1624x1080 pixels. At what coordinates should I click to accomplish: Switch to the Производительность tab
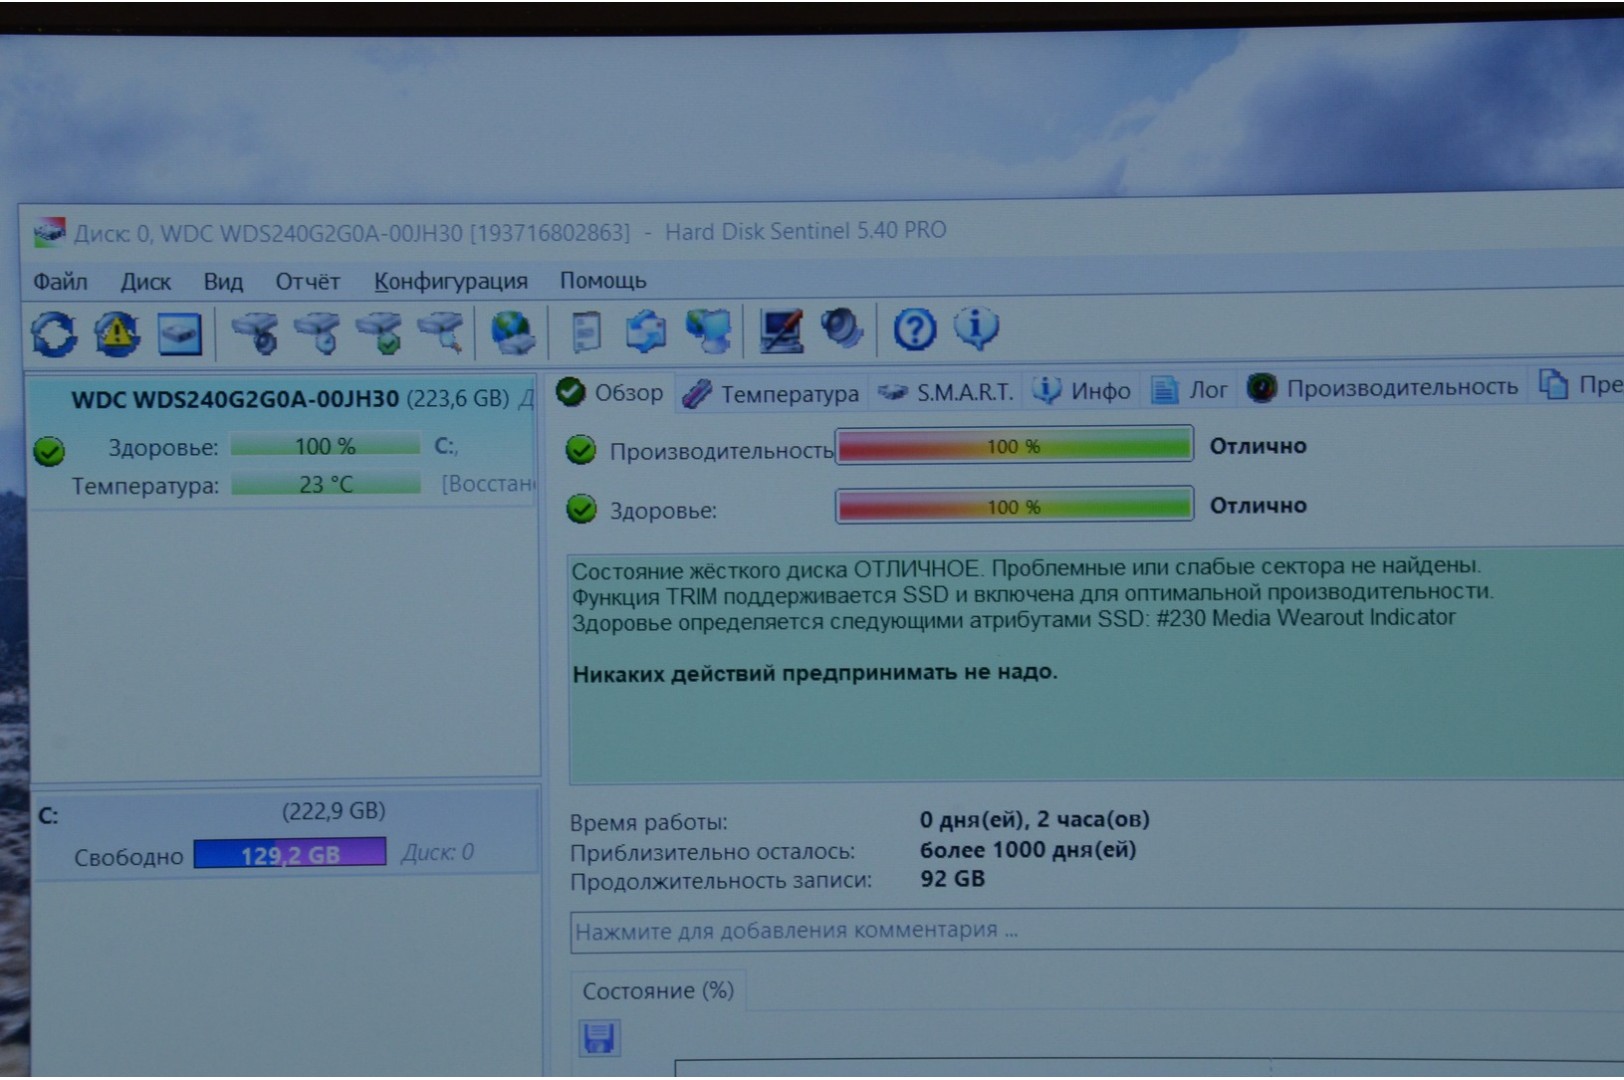point(1383,387)
